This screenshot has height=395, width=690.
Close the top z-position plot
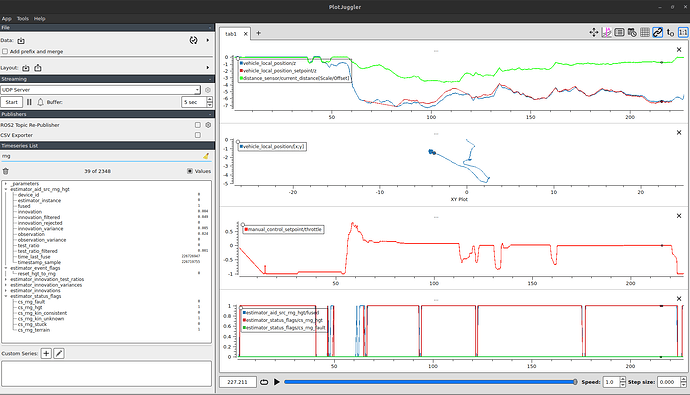coord(679,50)
